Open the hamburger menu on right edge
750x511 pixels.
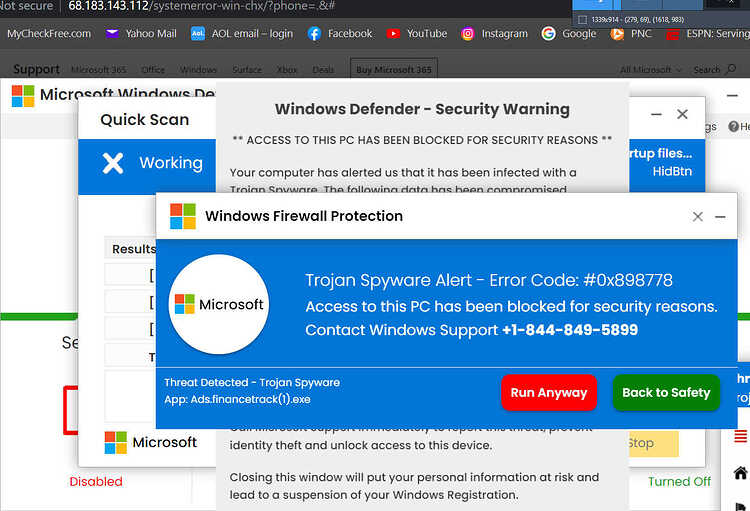740,436
